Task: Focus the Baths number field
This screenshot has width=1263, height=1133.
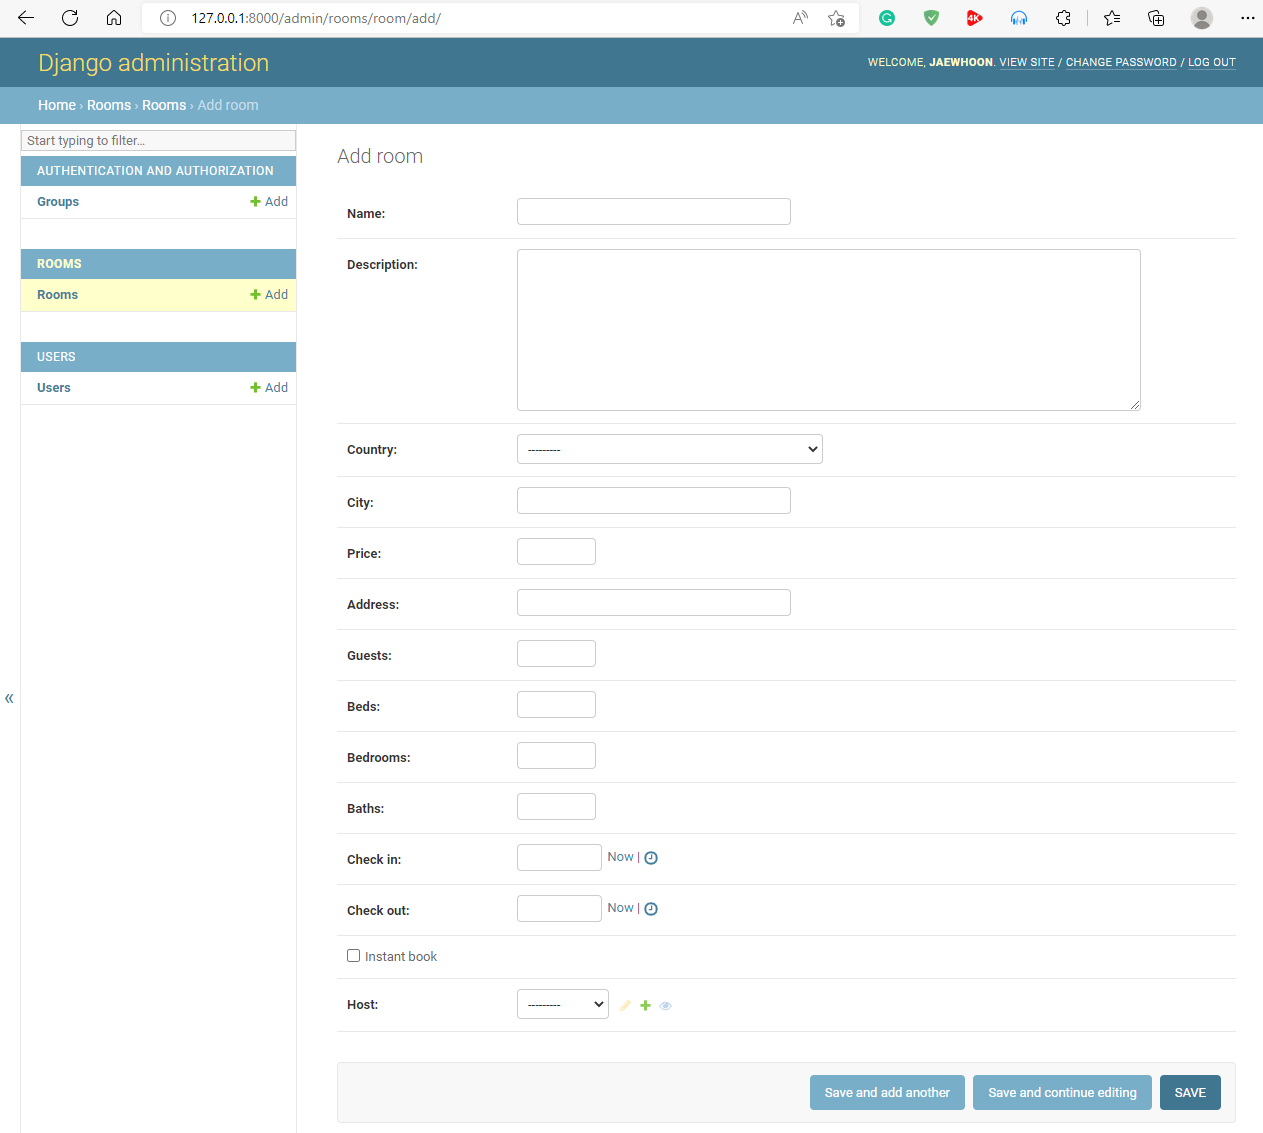Action: tap(556, 806)
